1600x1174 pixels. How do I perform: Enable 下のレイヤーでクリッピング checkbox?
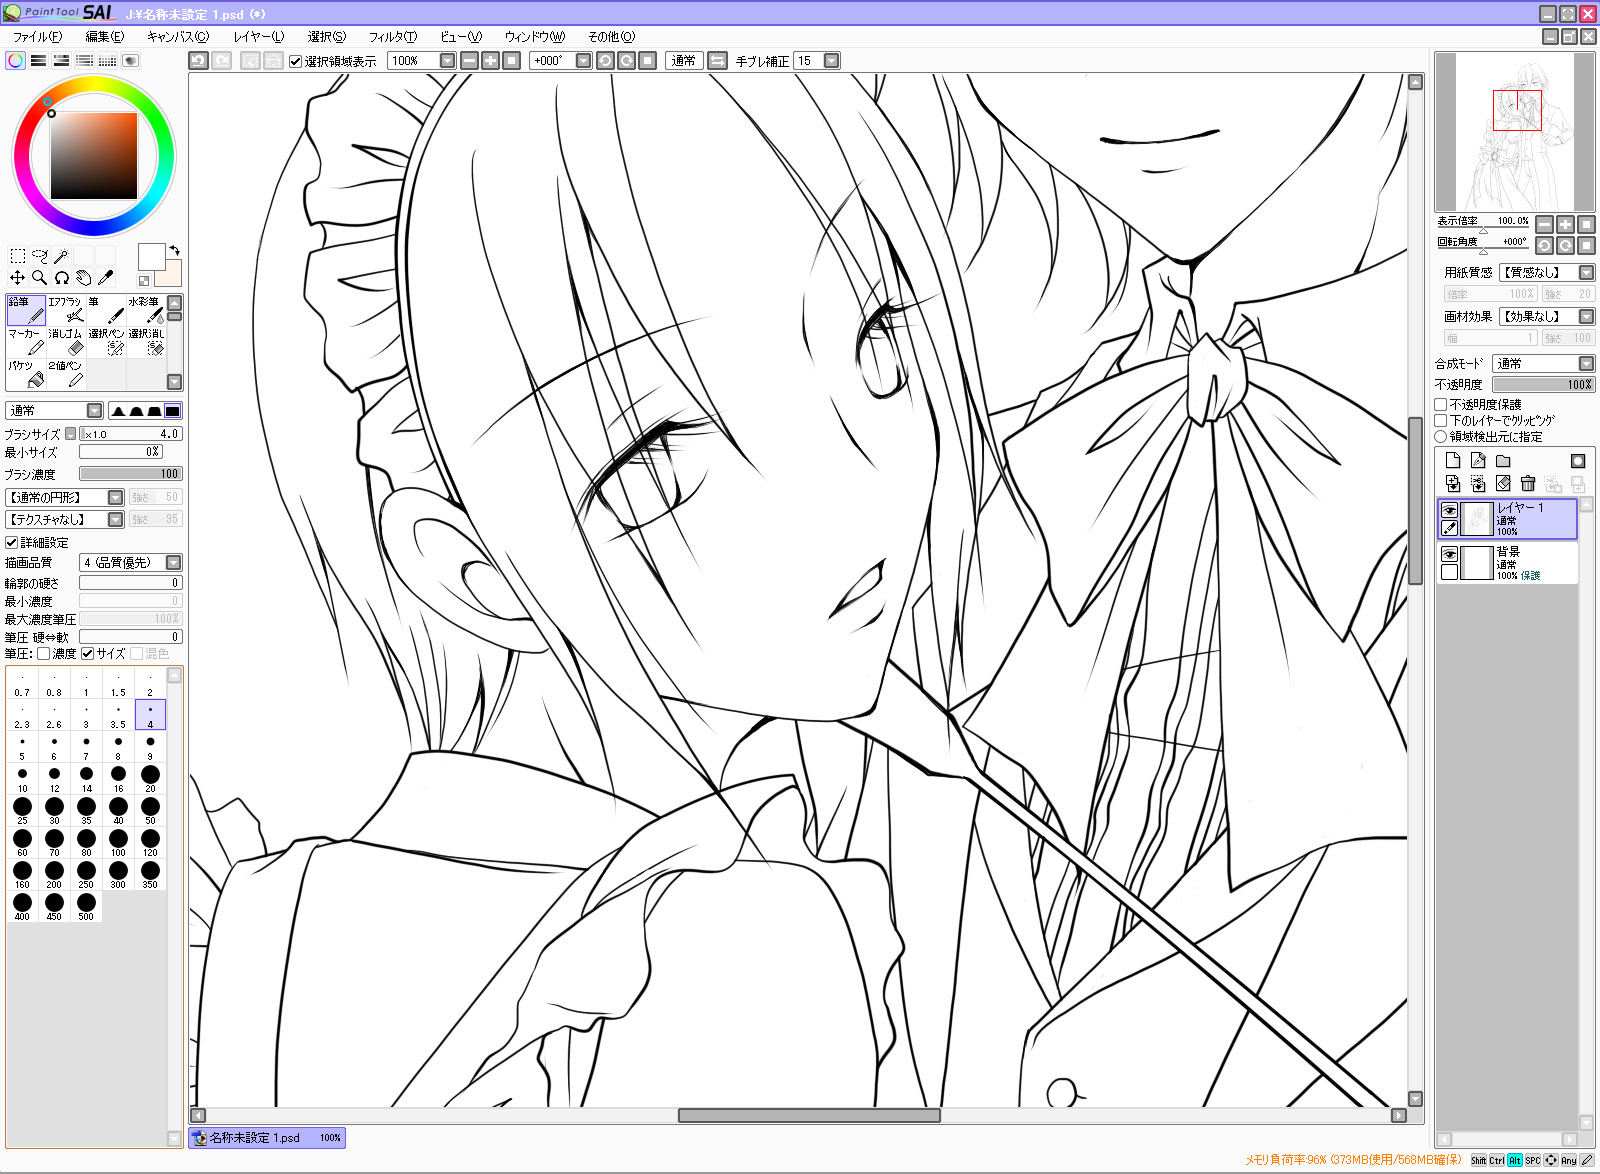(1441, 420)
